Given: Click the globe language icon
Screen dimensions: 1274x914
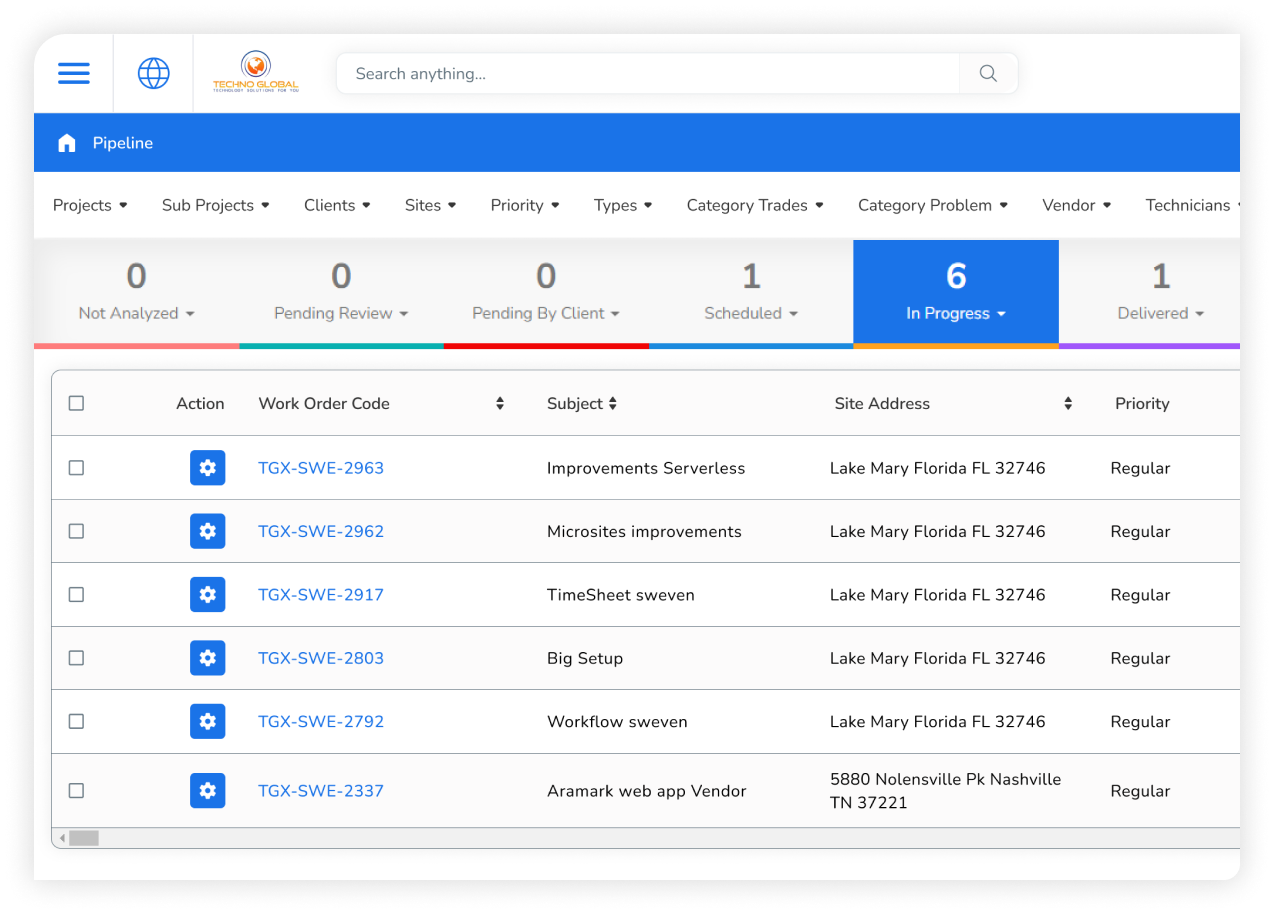Looking at the screenshot, I should coord(153,73).
